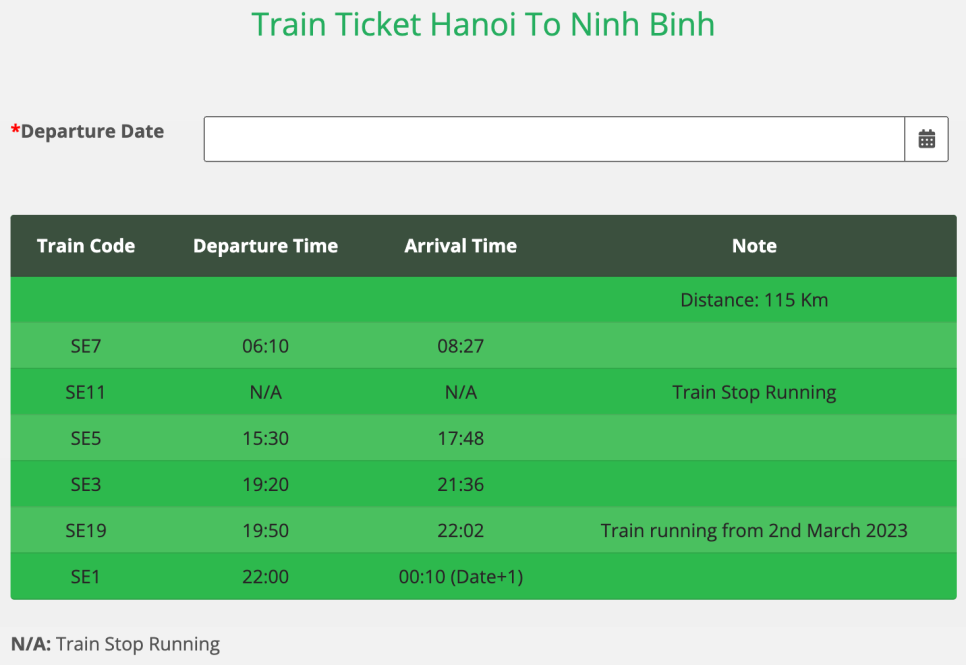
Task: Click the 08:27 arrival time cell
Action: (460, 346)
